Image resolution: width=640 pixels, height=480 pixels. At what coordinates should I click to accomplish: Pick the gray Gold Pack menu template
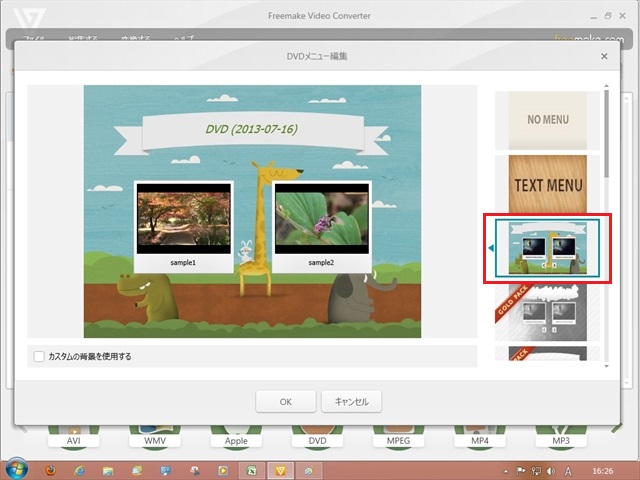pos(547,313)
